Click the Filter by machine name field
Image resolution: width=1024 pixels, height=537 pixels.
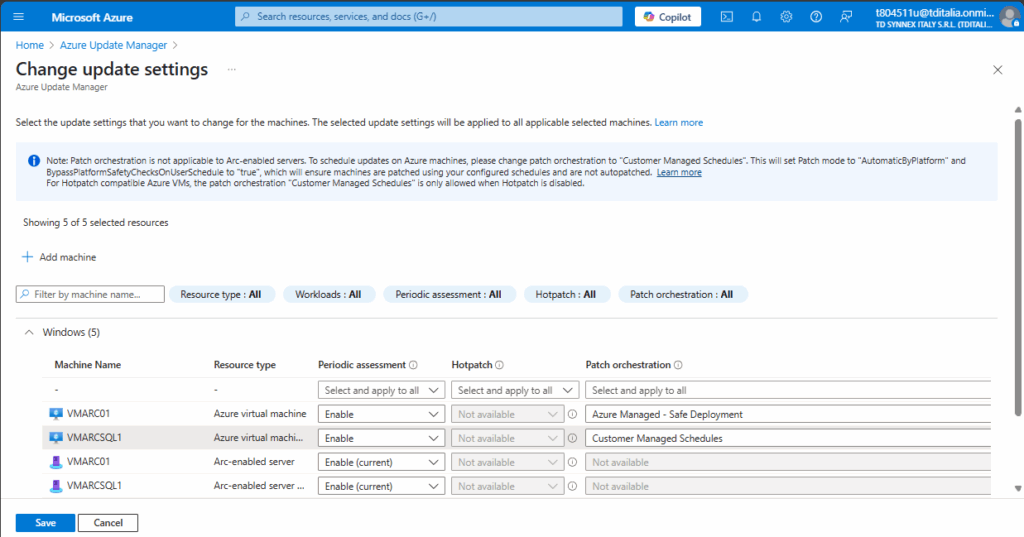90,295
